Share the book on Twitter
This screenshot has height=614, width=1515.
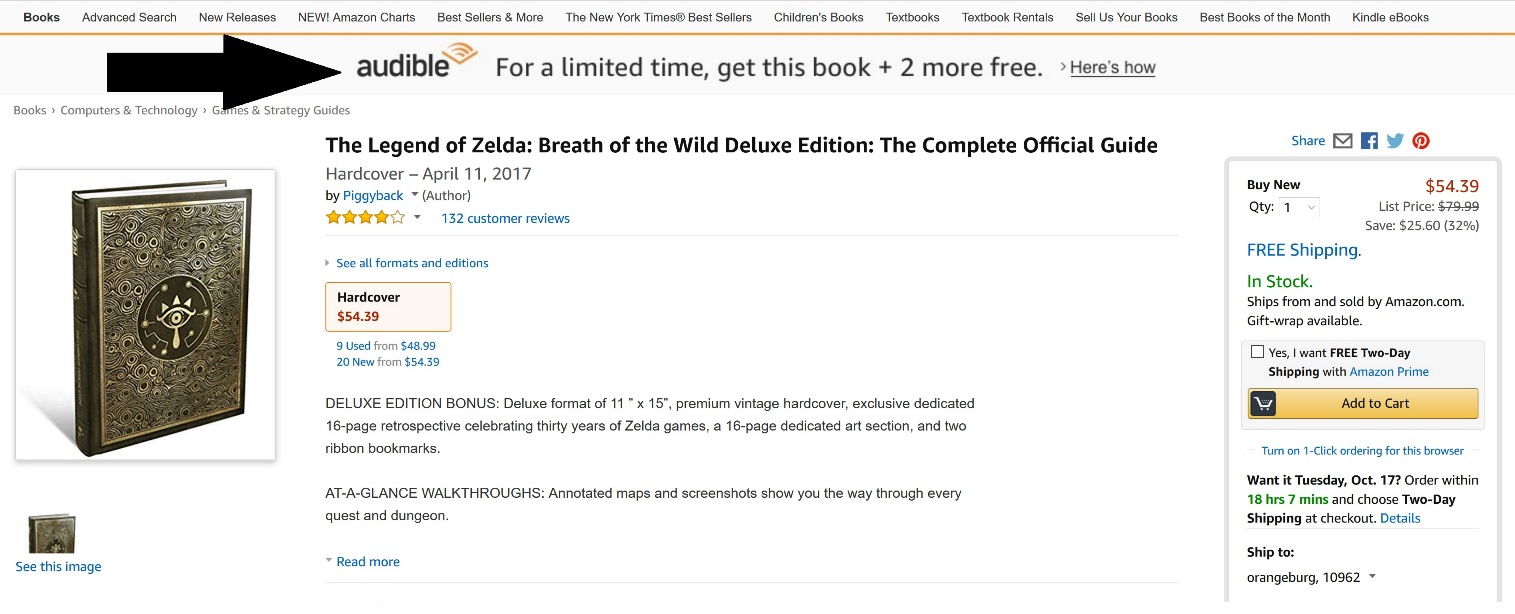[1395, 141]
